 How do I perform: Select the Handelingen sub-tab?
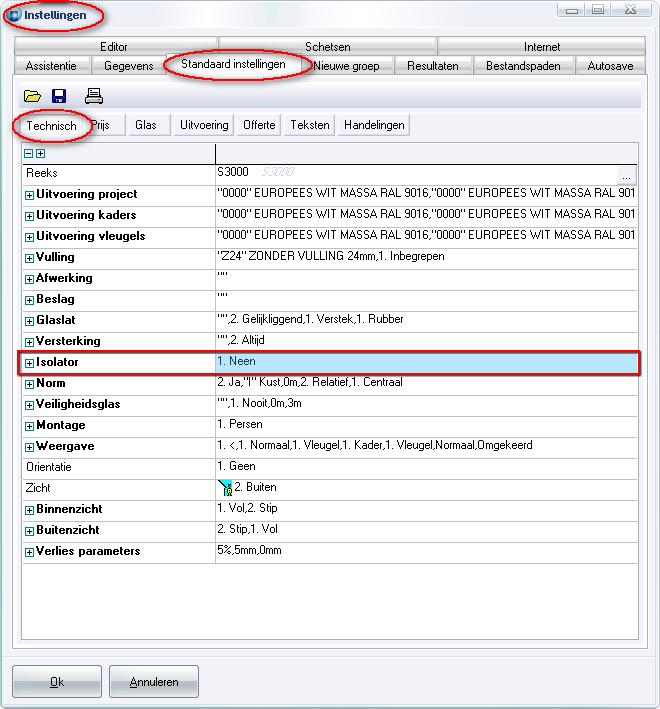pyautogui.click(x=374, y=125)
